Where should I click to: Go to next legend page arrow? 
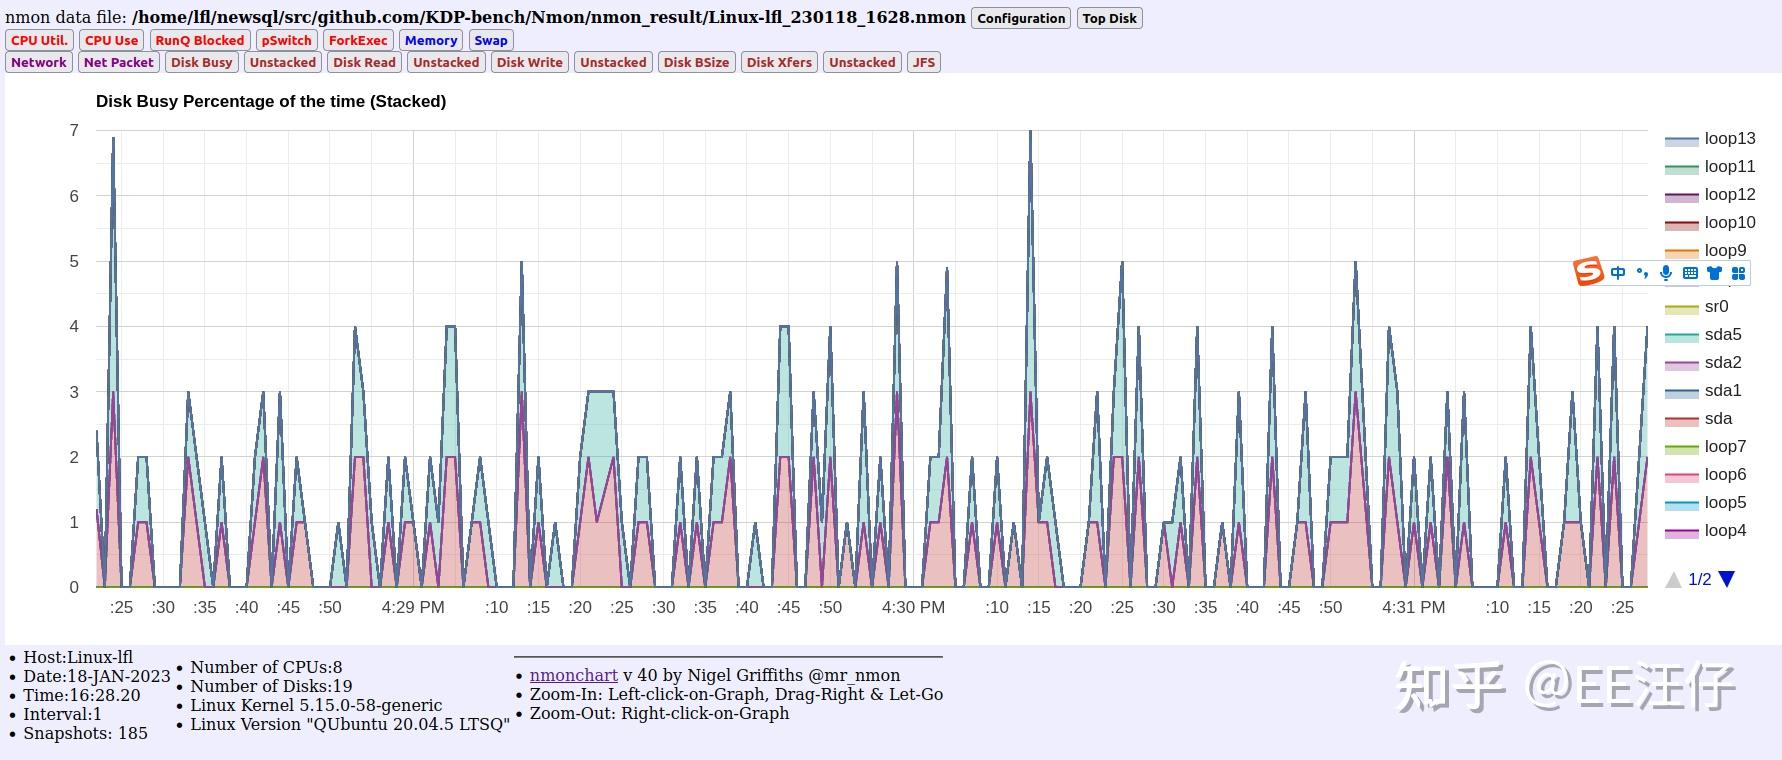point(1726,579)
